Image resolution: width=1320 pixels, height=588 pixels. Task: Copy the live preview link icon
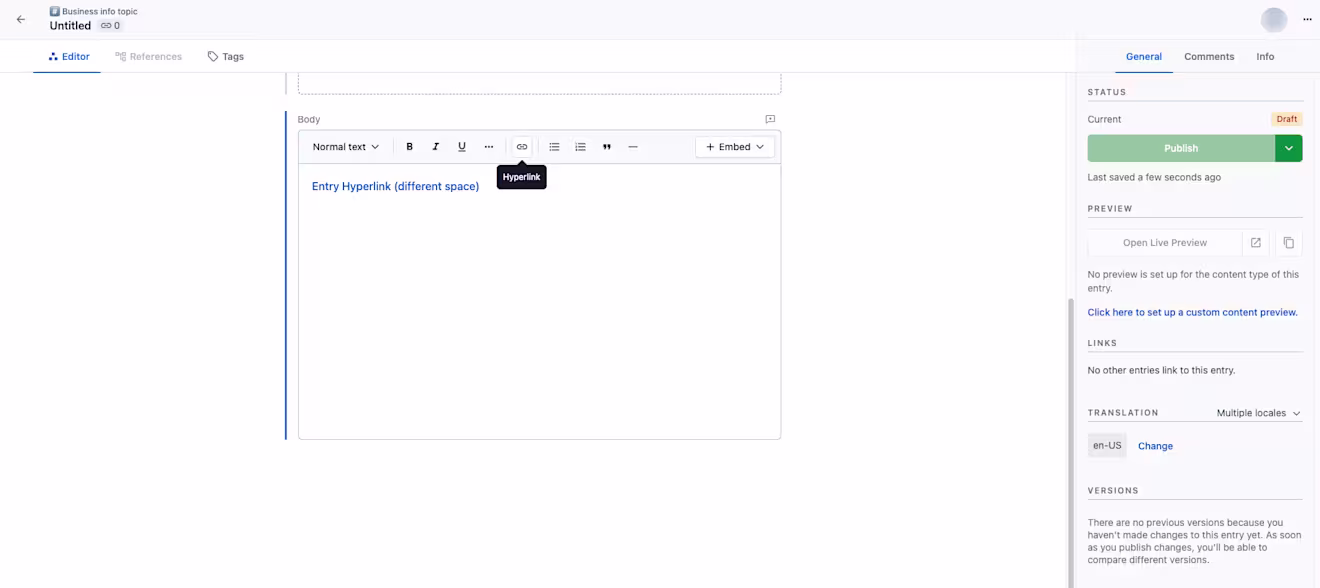click(1289, 243)
